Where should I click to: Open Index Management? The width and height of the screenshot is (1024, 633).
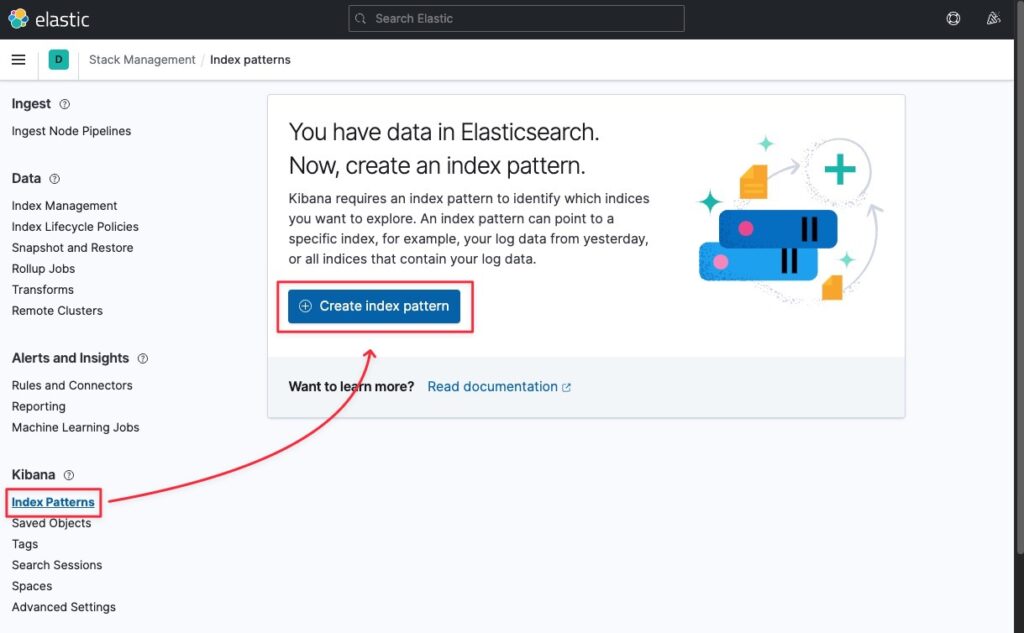pyautogui.click(x=64, y=206)
